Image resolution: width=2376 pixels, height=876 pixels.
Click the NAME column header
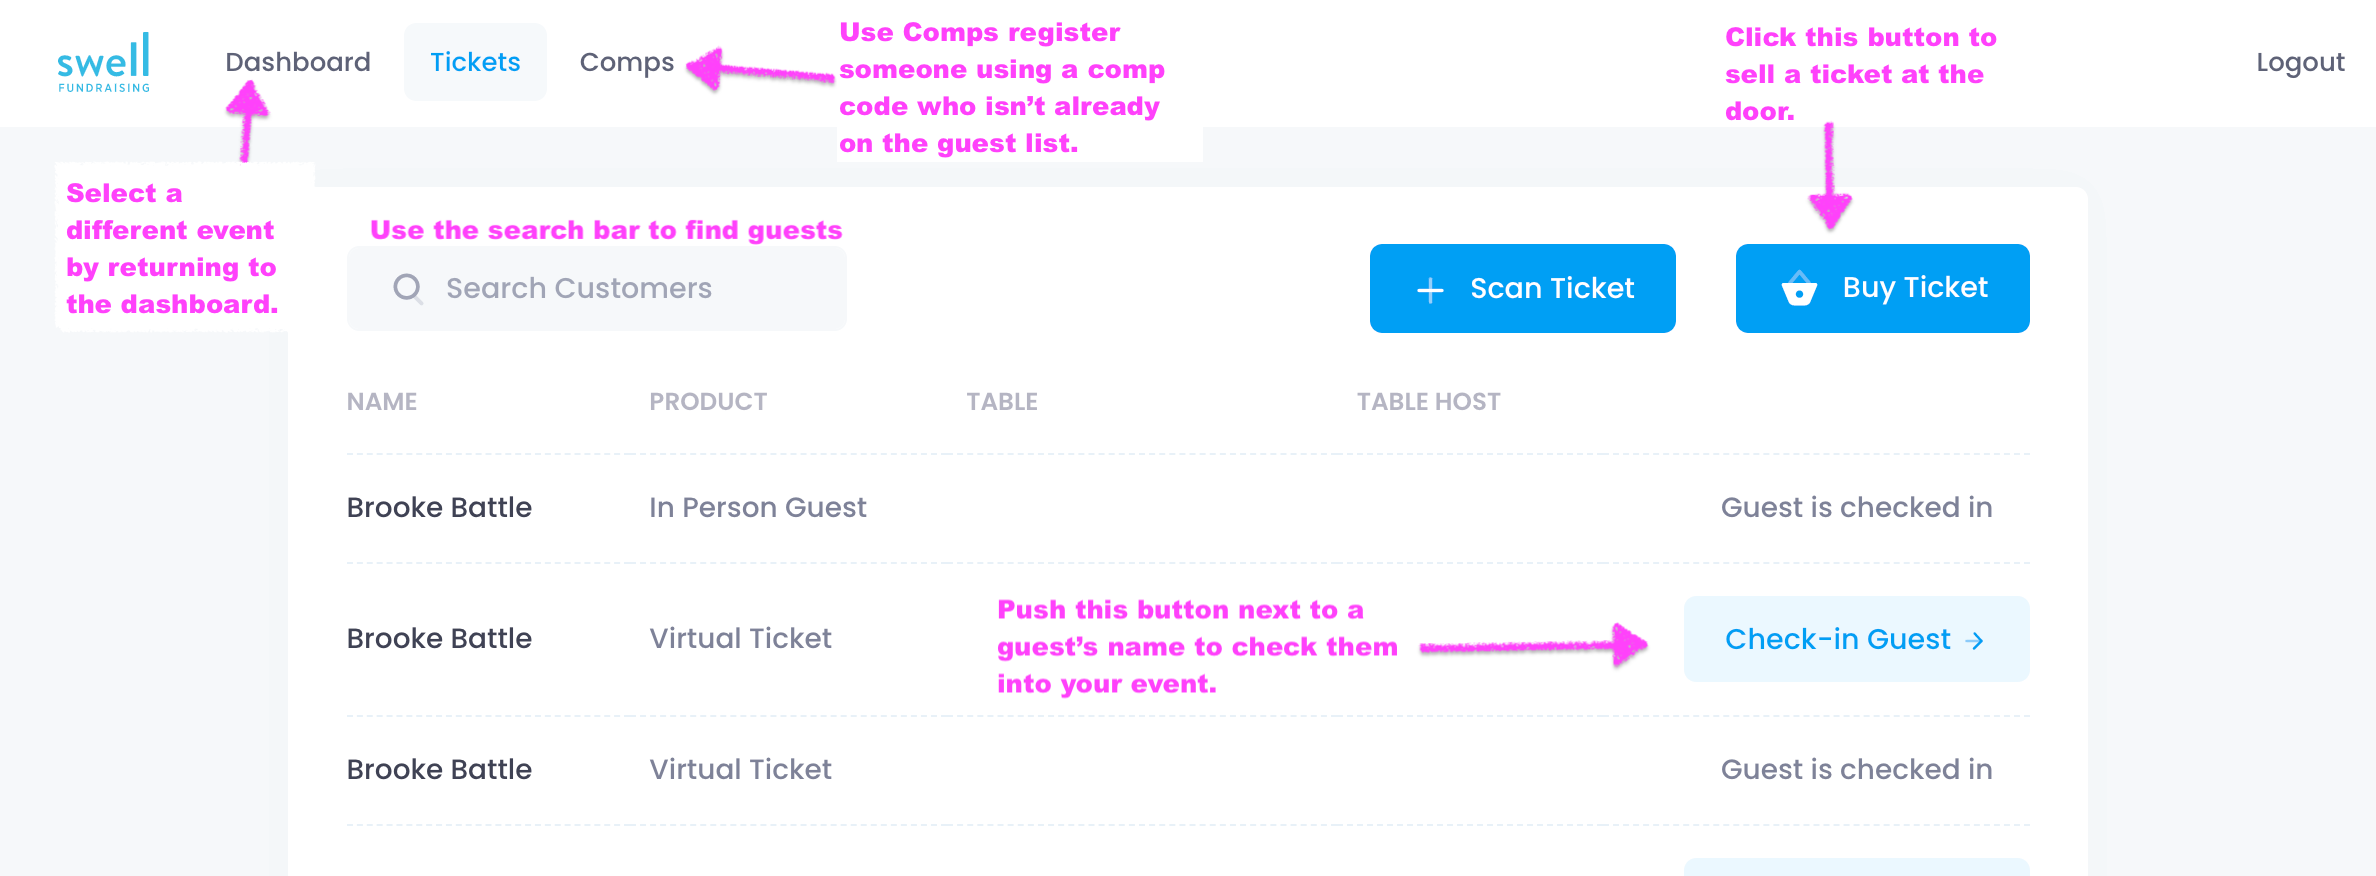tap(381, 402)
